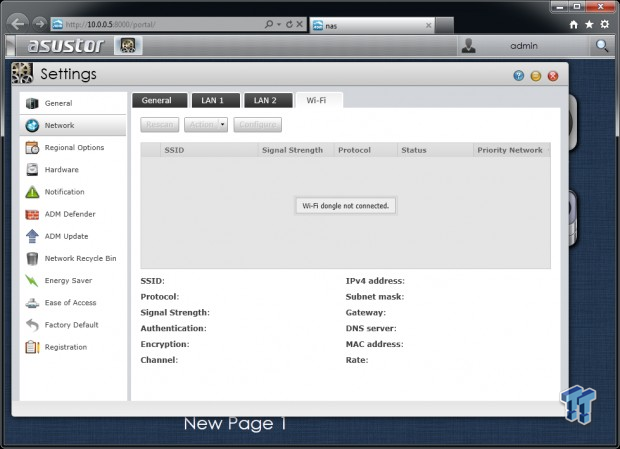Image resolution: width=620 pixels, height=449 pixels.
Task: Close the 'nas' browser tab
Action: click(x=428, y=25)
